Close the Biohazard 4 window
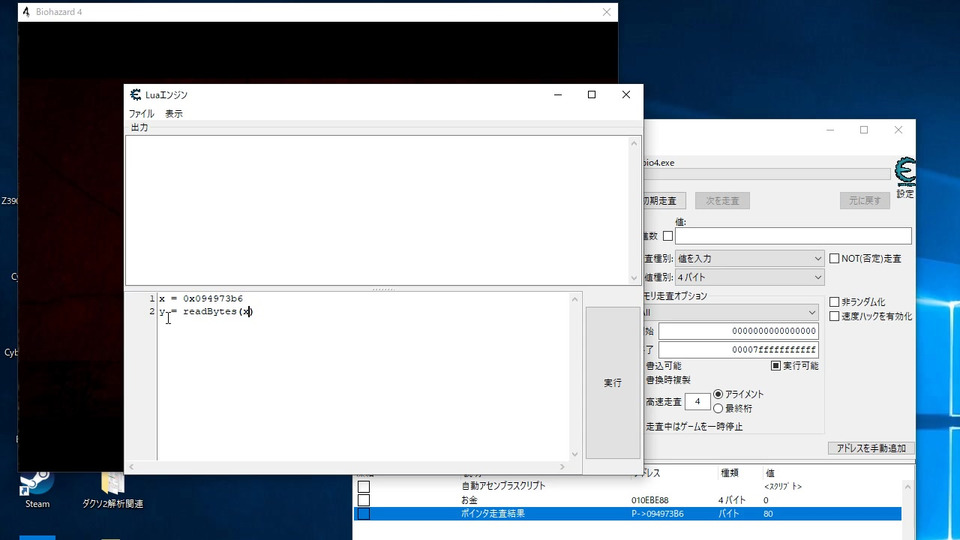 tap(606, 12)
